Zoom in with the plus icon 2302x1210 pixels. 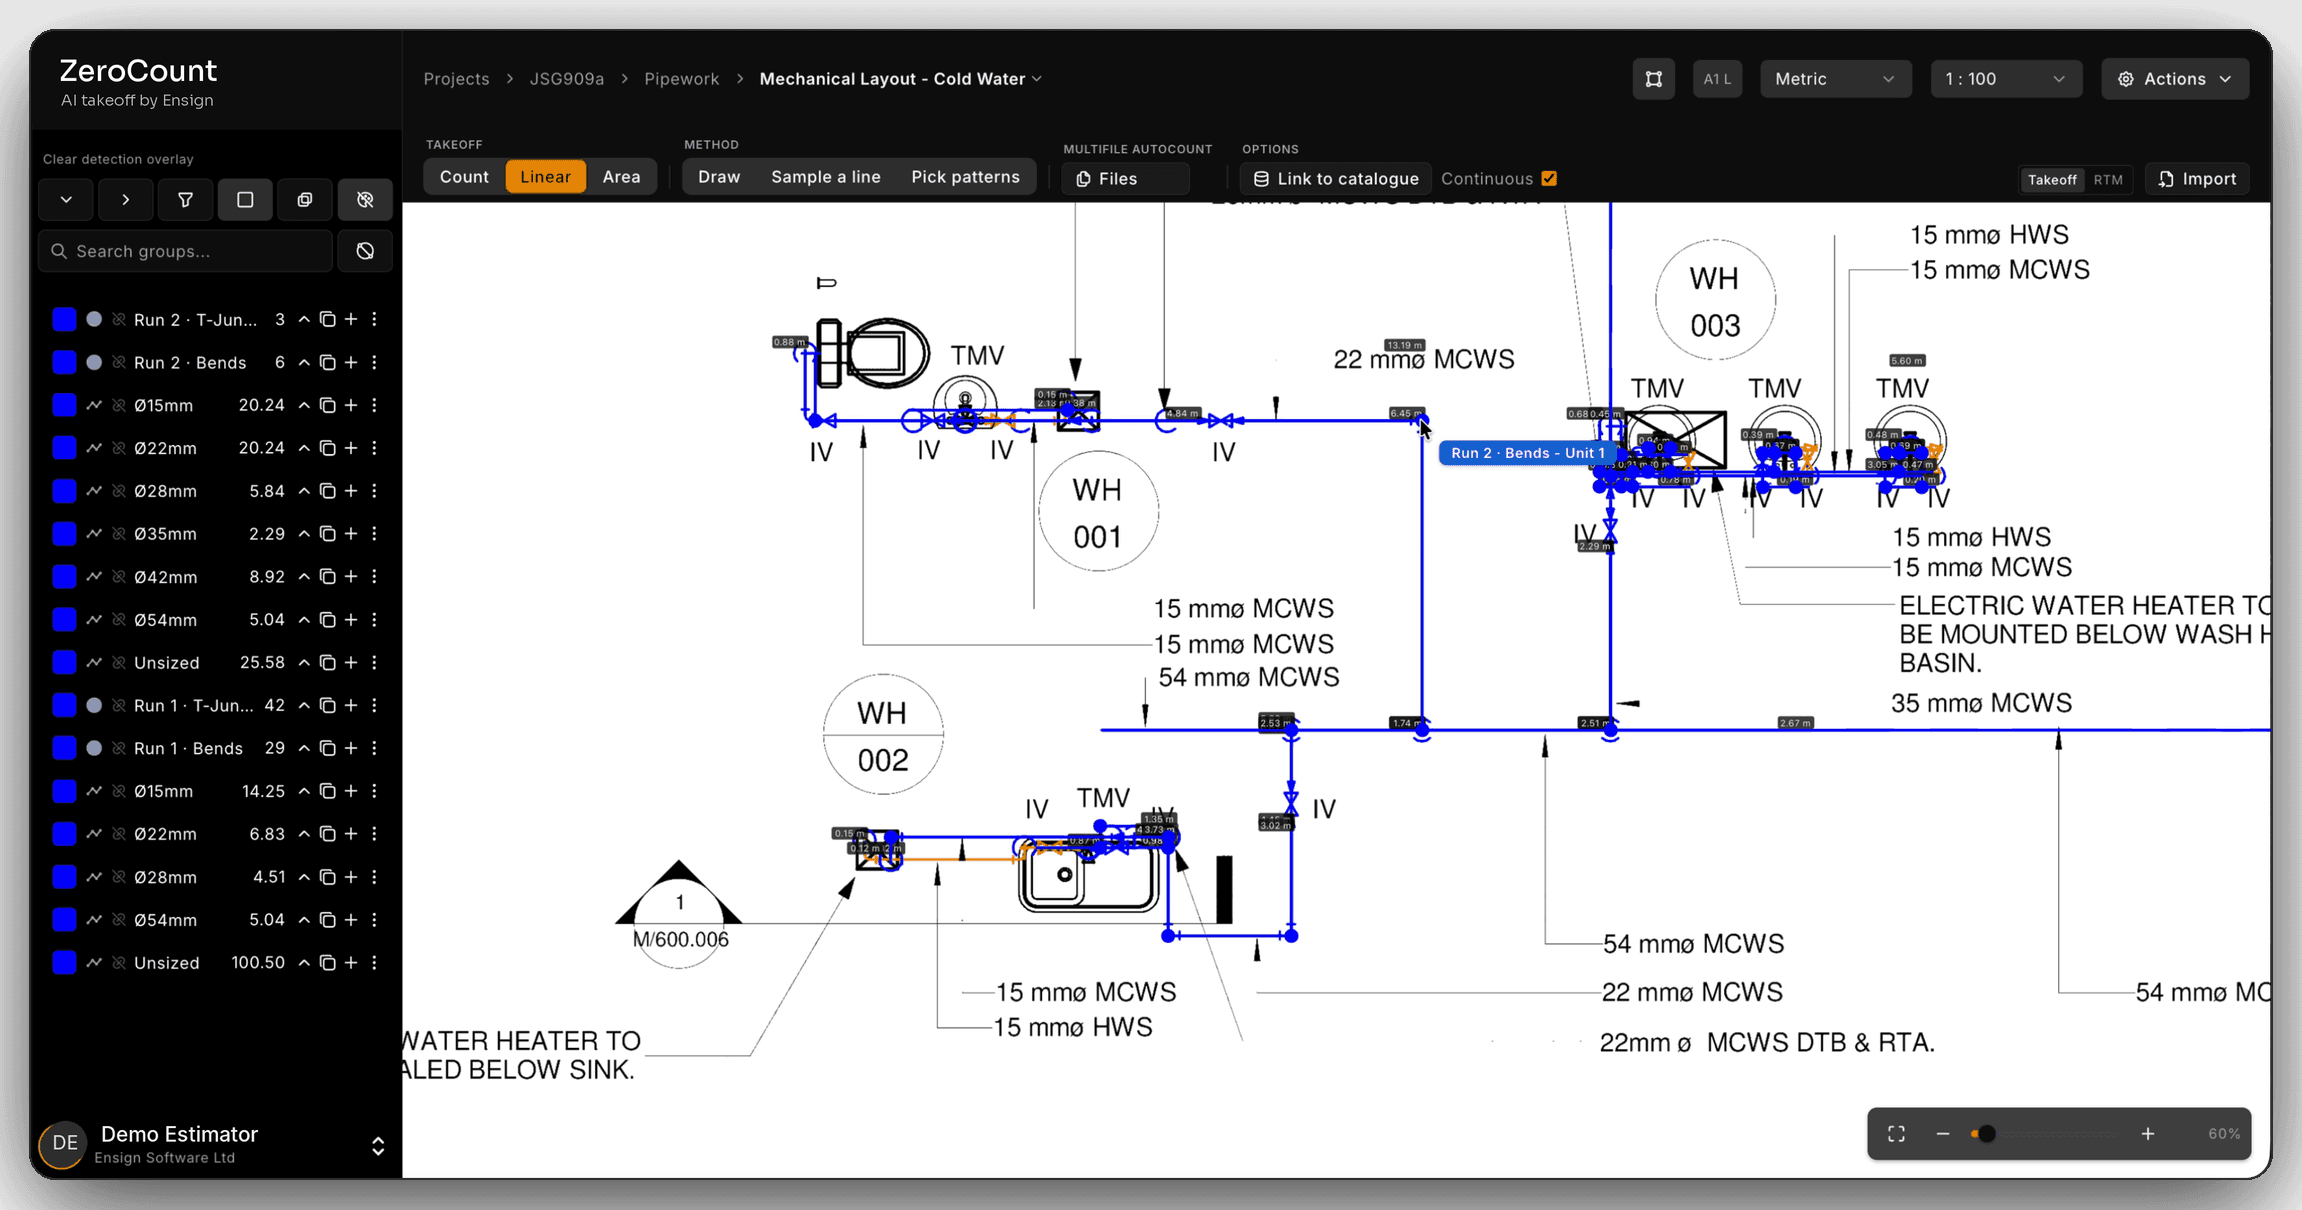[x=2148, y=1134]
